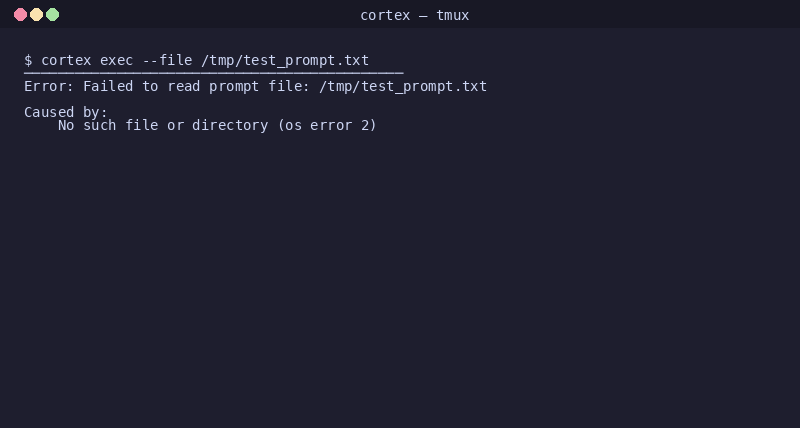Image resolution: width=800 pixels, height=428 pixels.
Task: Click the word "directory" in the error cause
Action: click(x=230, y=125)
